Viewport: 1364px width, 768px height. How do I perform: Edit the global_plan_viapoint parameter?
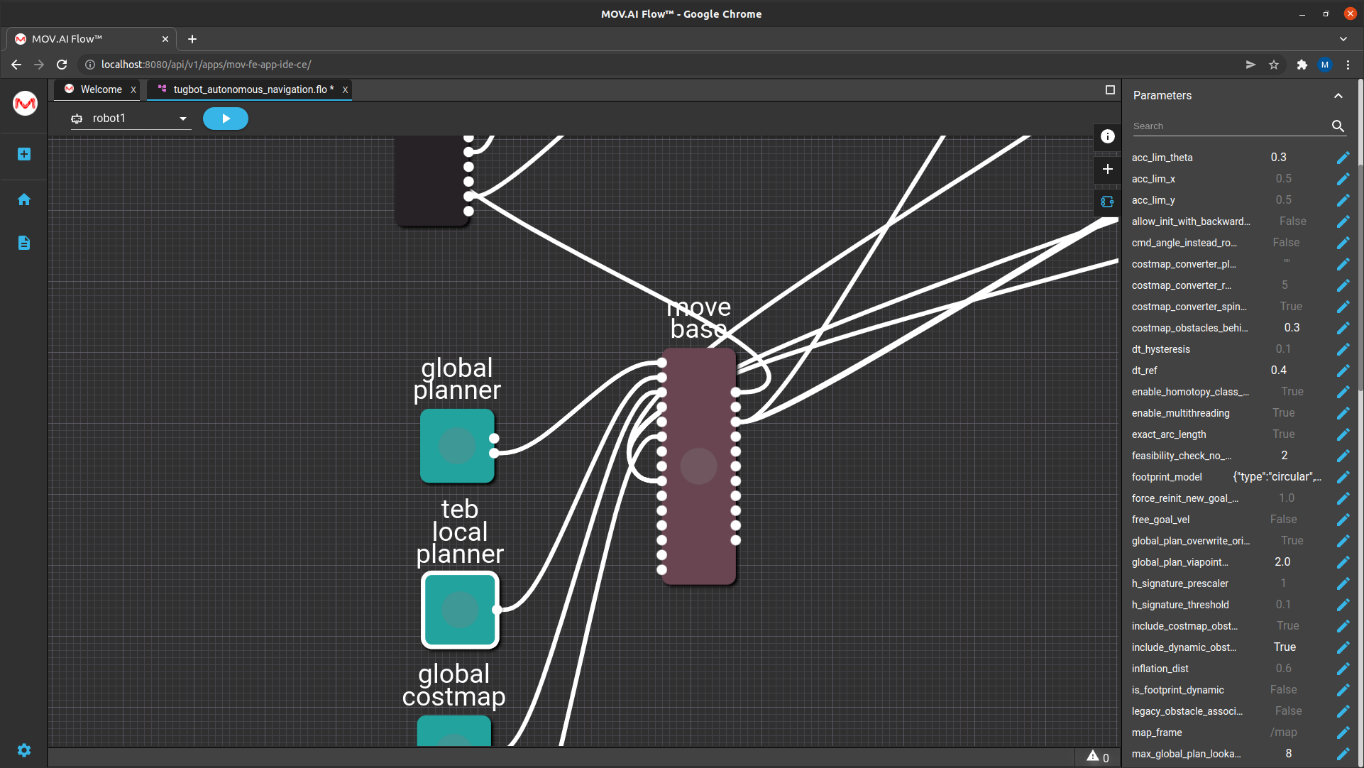[1343, 562]
